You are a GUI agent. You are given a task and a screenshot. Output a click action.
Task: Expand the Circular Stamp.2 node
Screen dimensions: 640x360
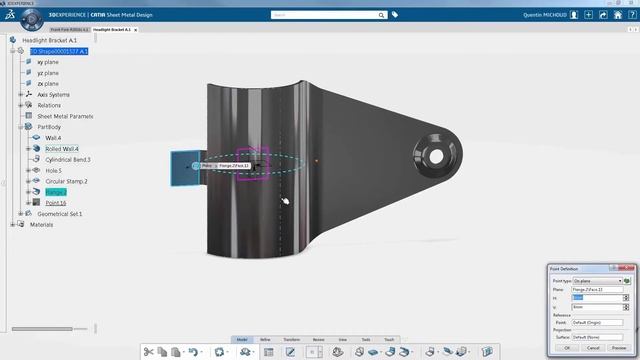28,181
